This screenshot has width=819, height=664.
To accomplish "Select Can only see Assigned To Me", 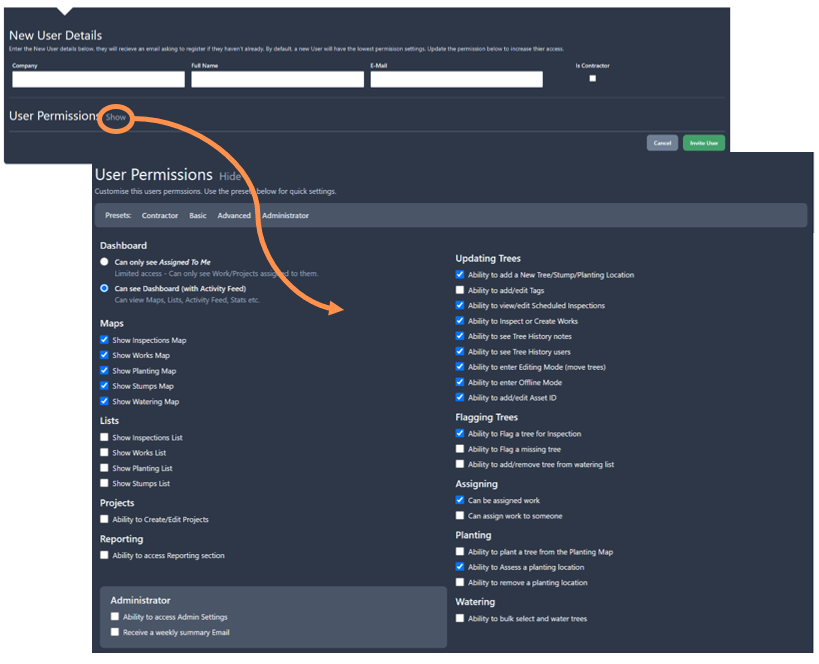I will point(105,262).
